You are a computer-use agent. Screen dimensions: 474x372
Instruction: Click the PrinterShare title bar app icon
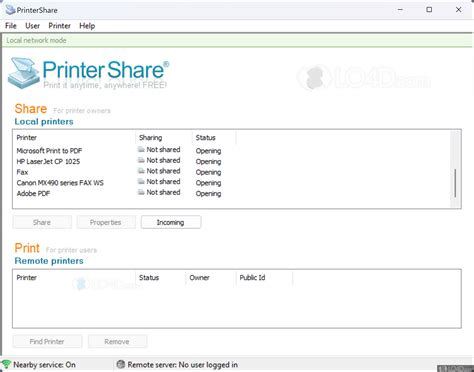(10, 10)
